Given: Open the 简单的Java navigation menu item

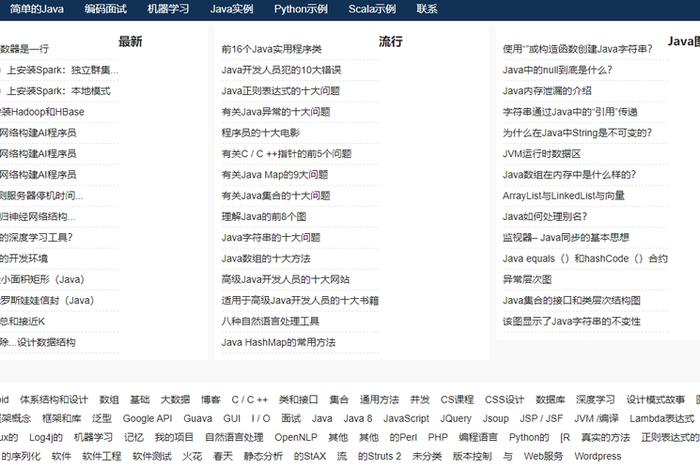Looking at the screenshot, I should coord(37,9).
